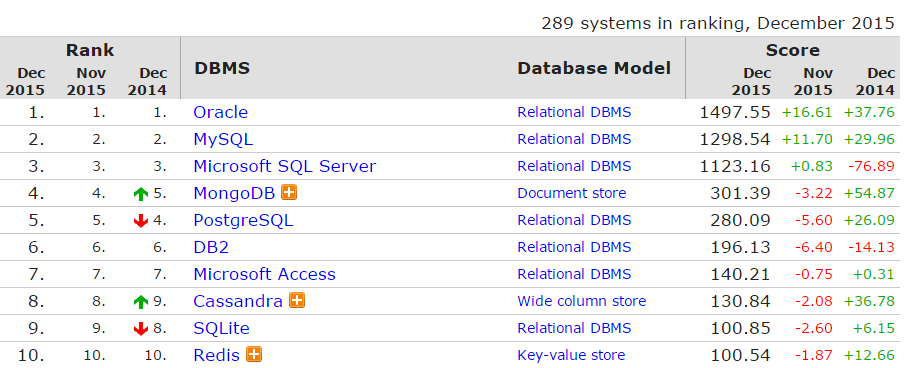909x368 pixels.
Task: Click MySQL score 1298.54
Action: click(735, 139)
